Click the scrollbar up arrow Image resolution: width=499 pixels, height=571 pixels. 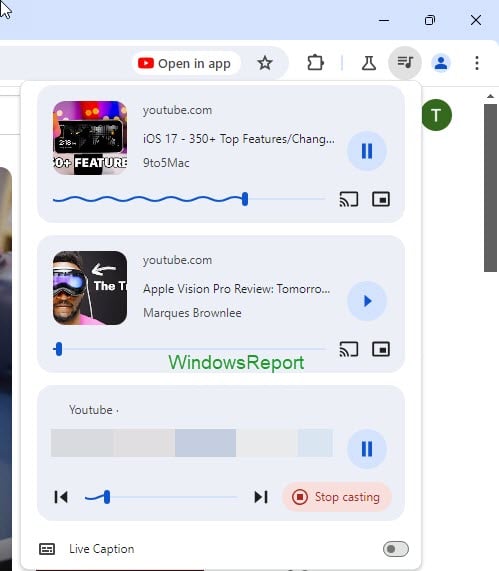tap(490, 96)
